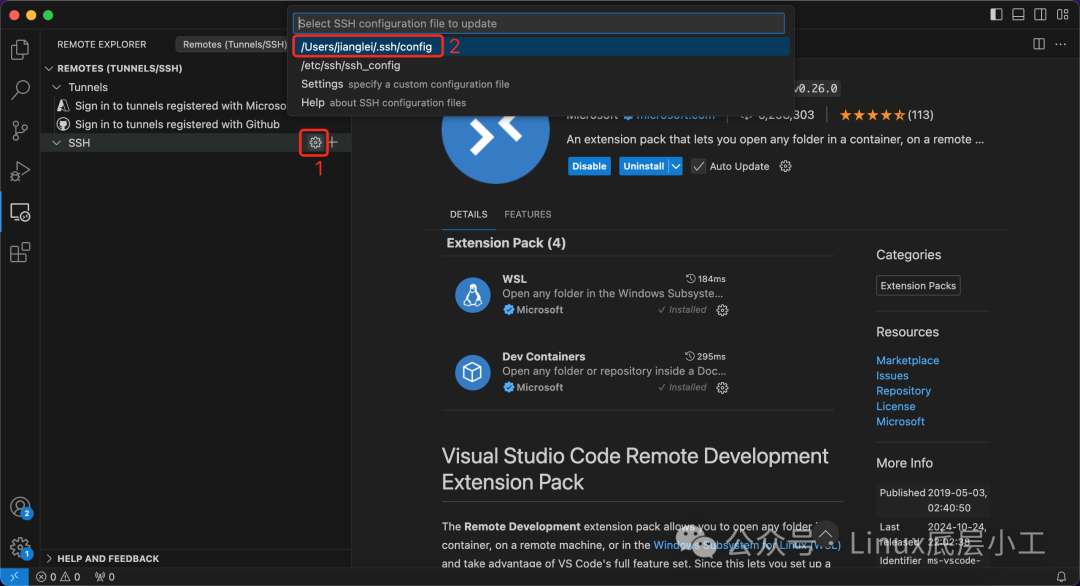
Task: Click the SSH configure gear icon
Action: (x=315, y=143)
